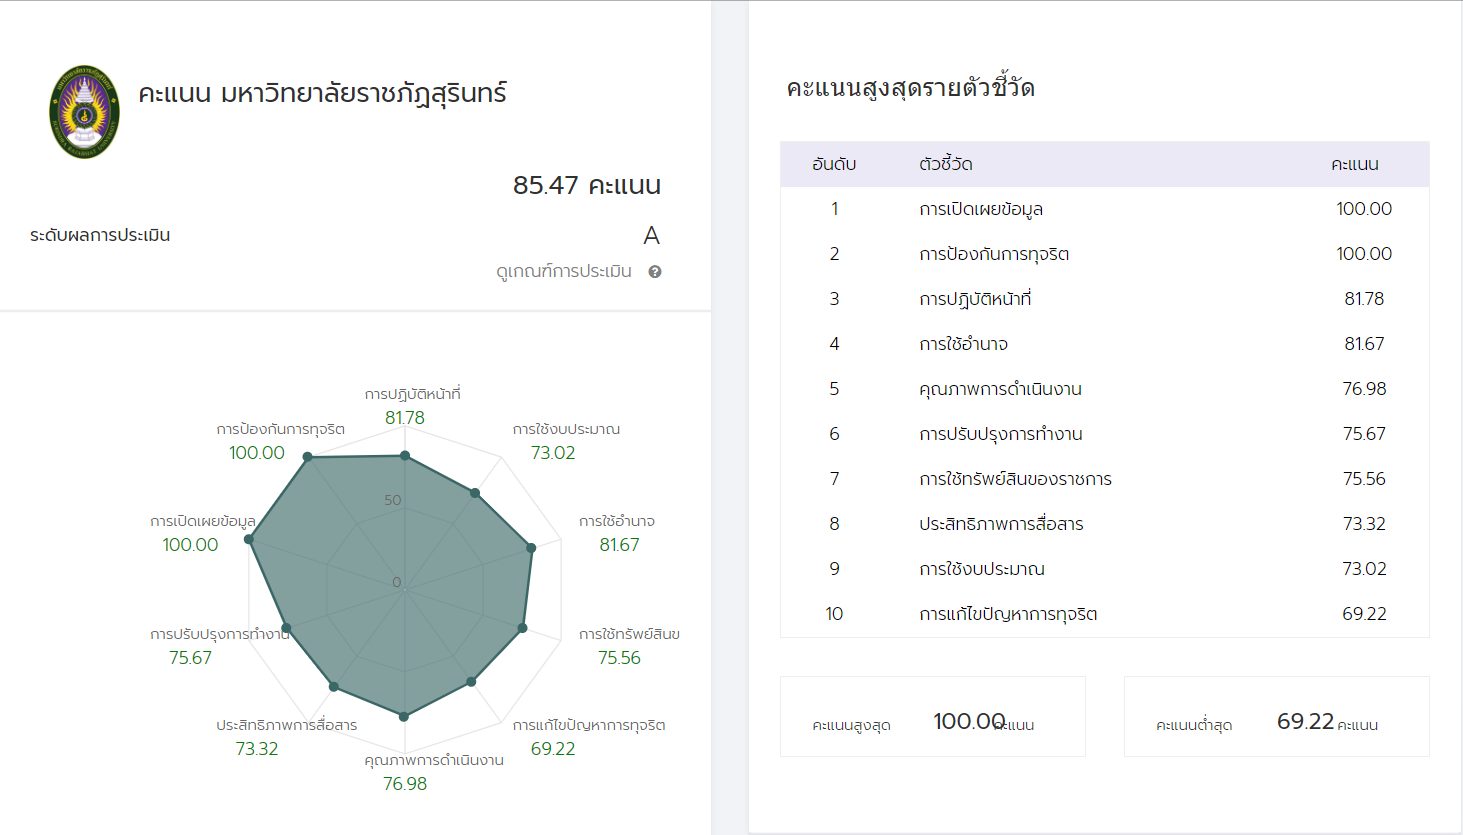Image resolution: width=1463 pixels, height=835 pixels.
Task: Select the คุณภาพการดำเนินงาน table row
Action: [1105, 389]
